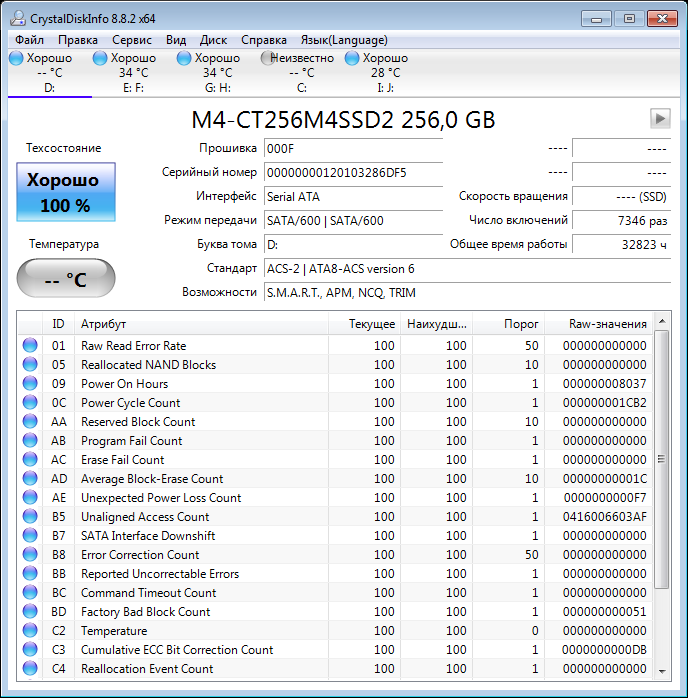Image resolution: width=688 pixels, height=698 pixels.
Task: Click status icon for Cumulative ECC Bit Correction
Action: click(30, 649)
